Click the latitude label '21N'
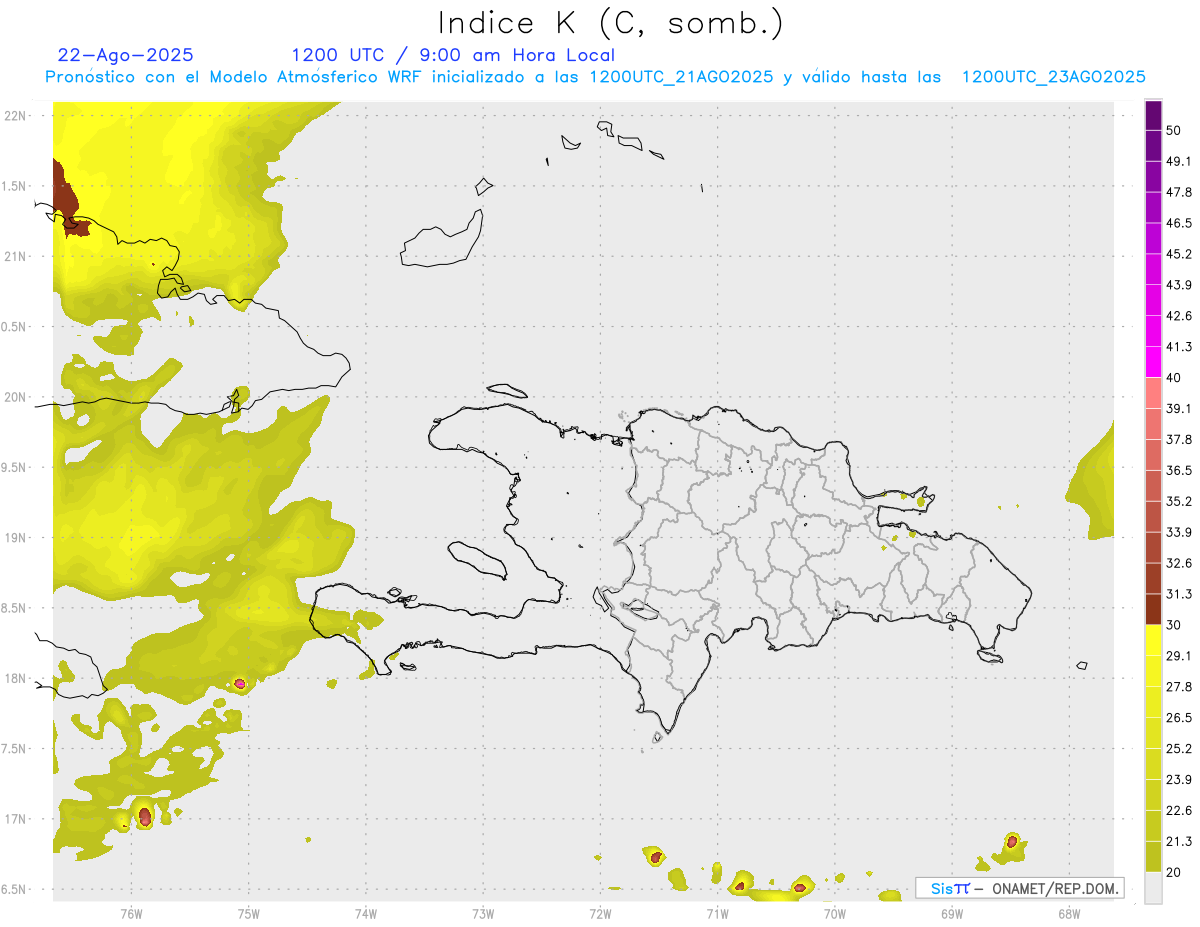The width and height of the screenshot is (1200, 927). point(15,256)
